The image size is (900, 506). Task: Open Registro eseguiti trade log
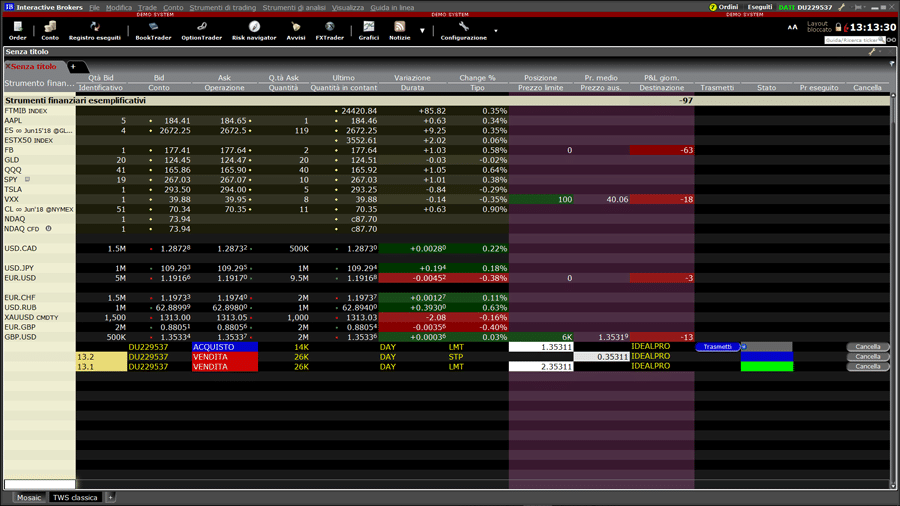pos(95,30)
